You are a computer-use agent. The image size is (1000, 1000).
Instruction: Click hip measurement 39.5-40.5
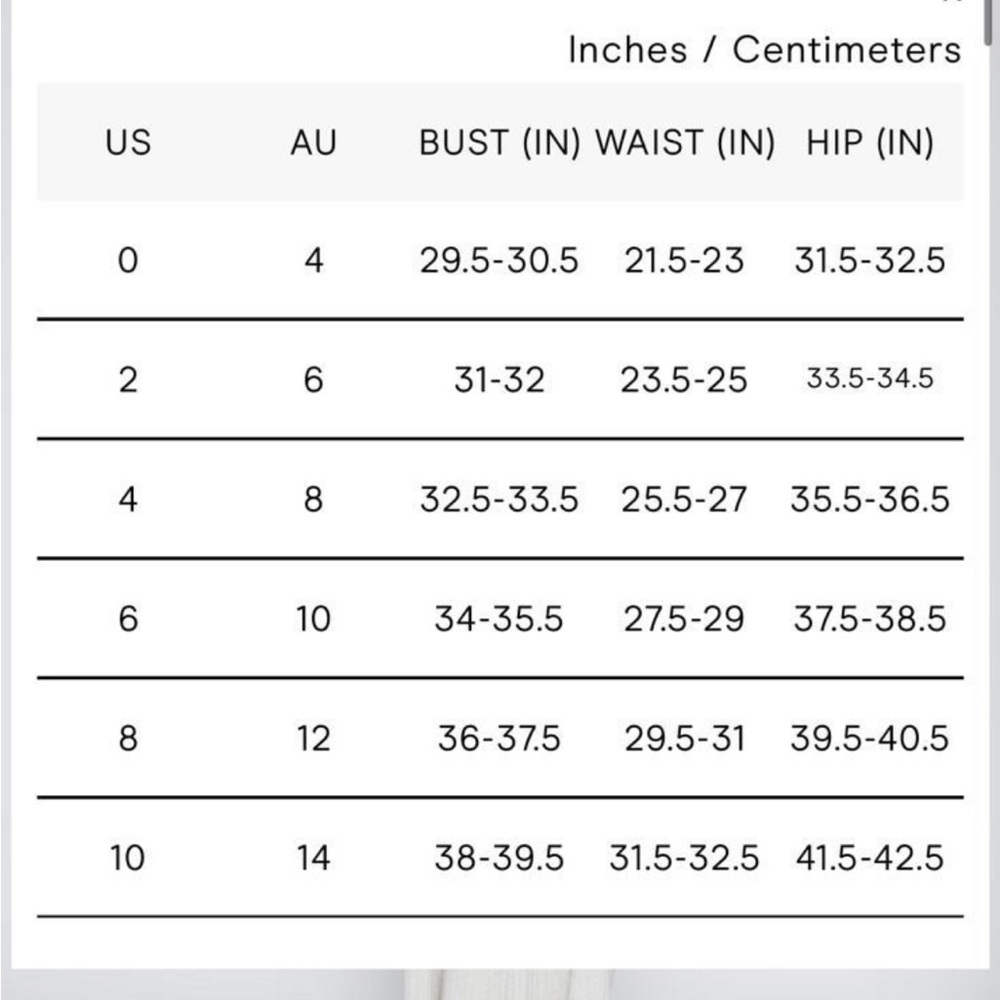click(870, 738)
